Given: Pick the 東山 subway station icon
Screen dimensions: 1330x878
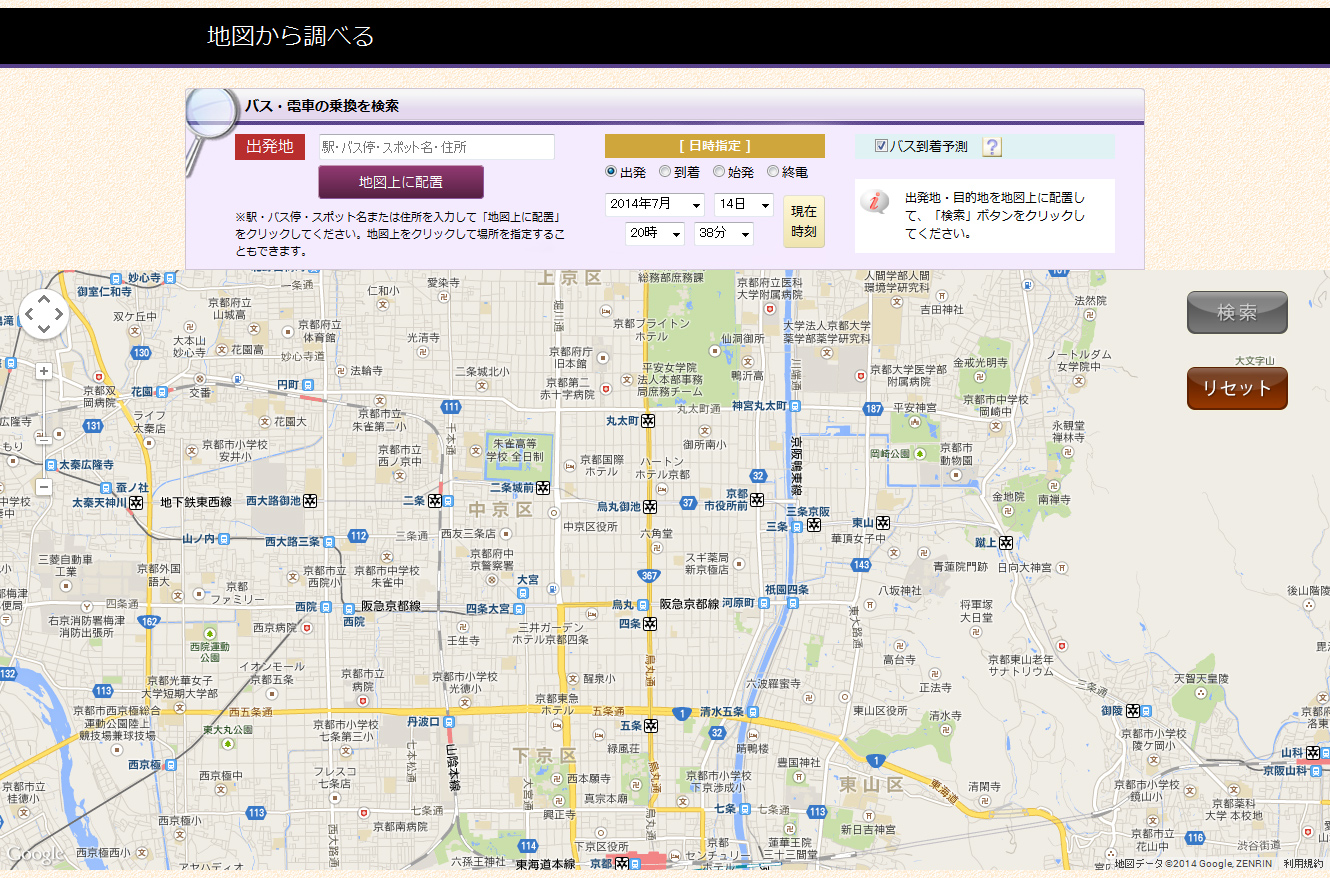Looking at the screenshot, I should coord(883,523).
